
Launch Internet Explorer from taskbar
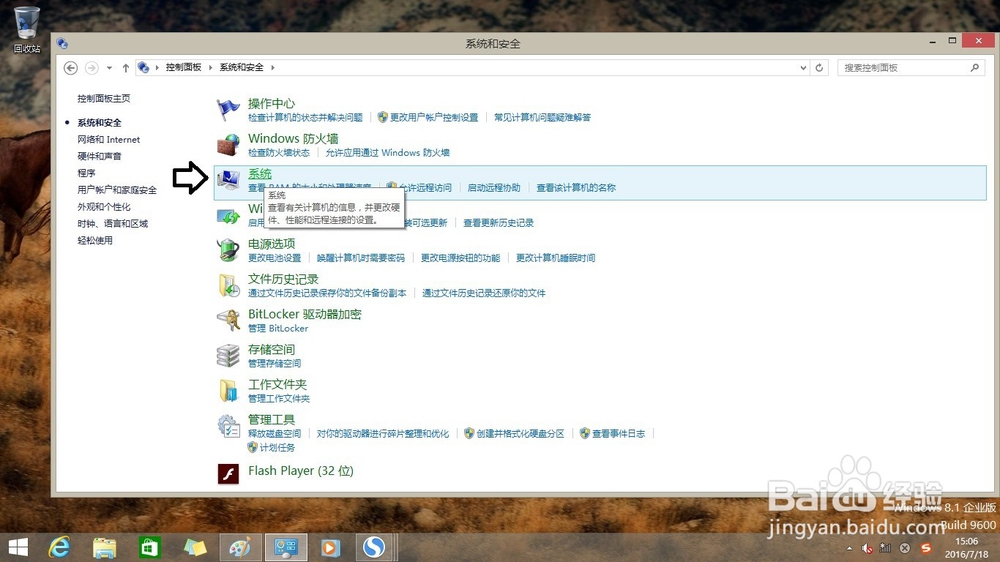point(59,547)
